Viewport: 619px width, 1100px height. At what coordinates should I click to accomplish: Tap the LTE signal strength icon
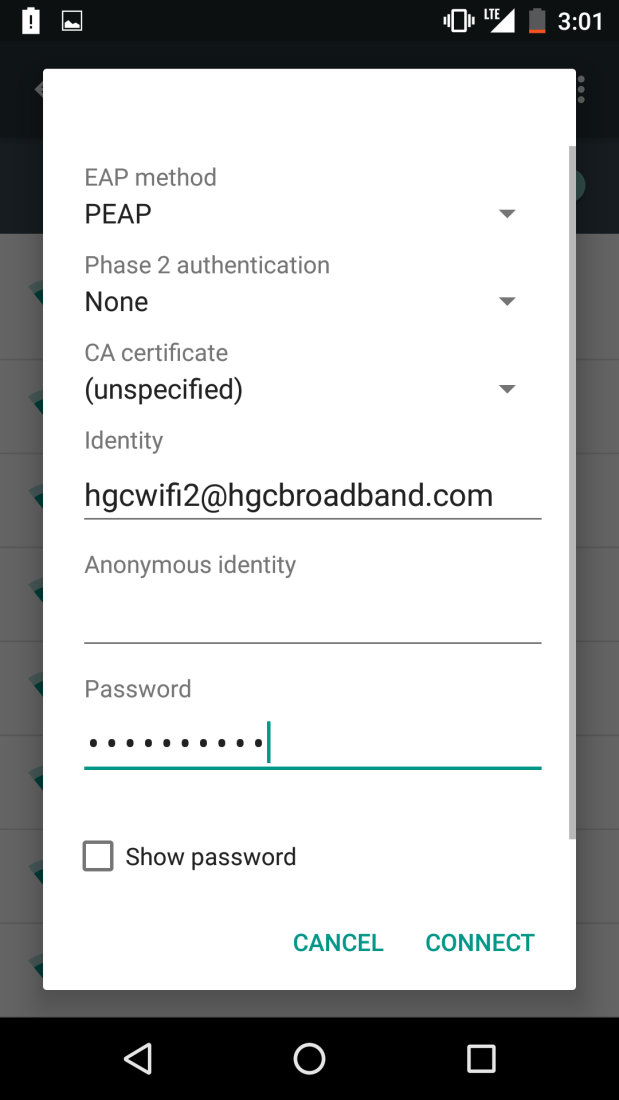point(499,20)
